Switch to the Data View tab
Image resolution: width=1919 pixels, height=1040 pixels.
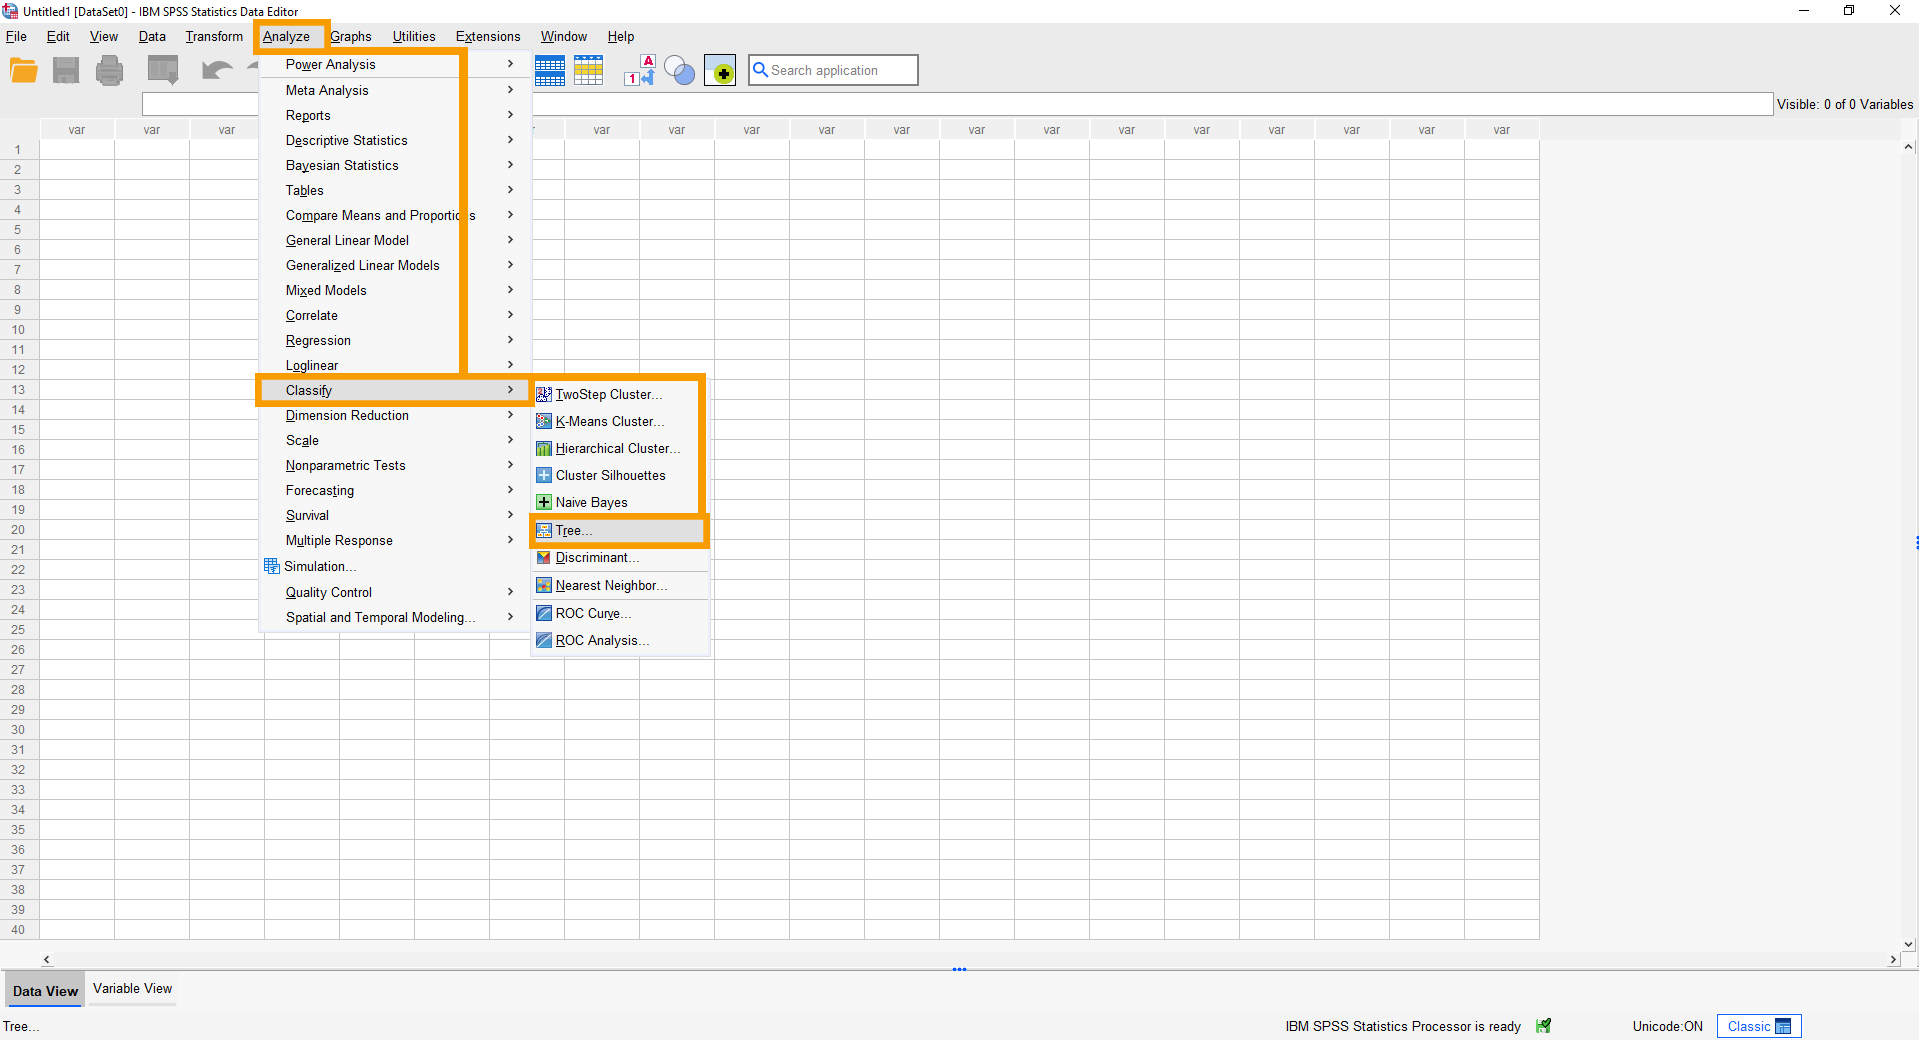coord(45,991)
